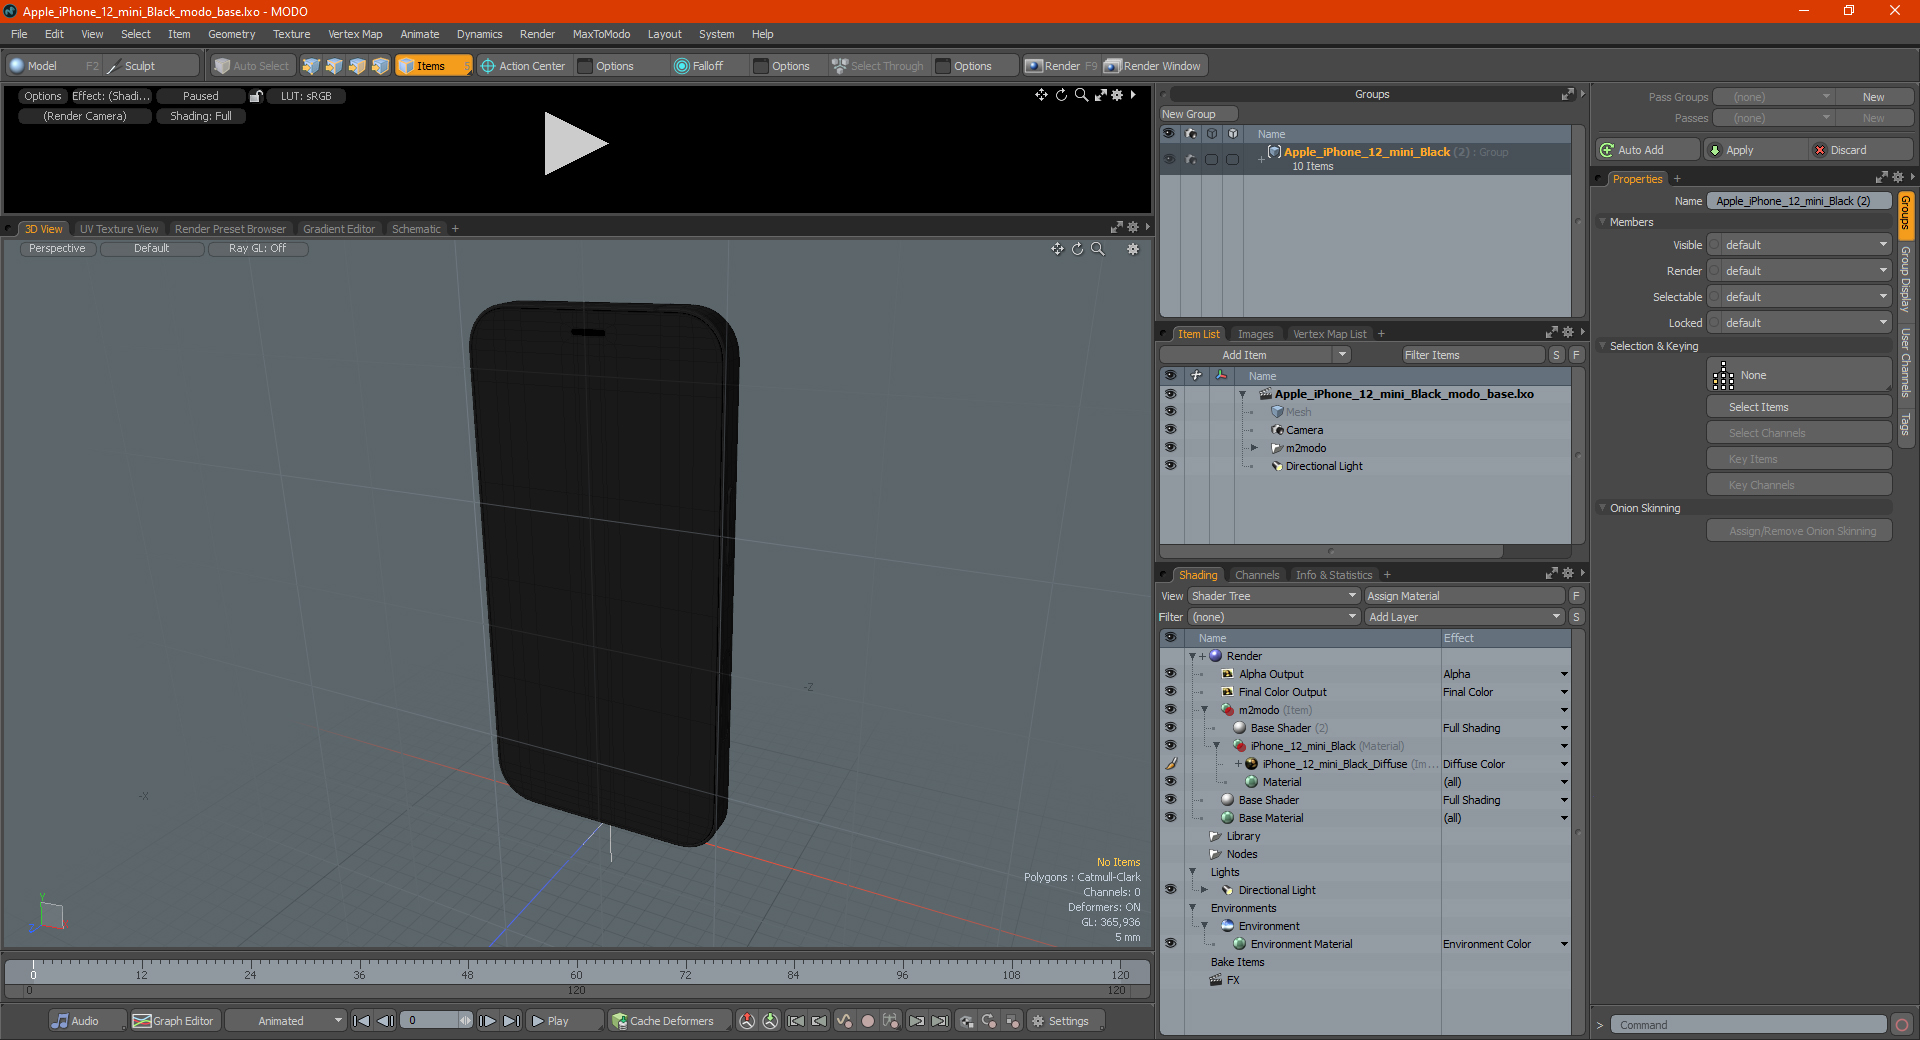The image size is (1920, 1040).
Task: Open the Geometry menu
Action: (x=231, y=34)
